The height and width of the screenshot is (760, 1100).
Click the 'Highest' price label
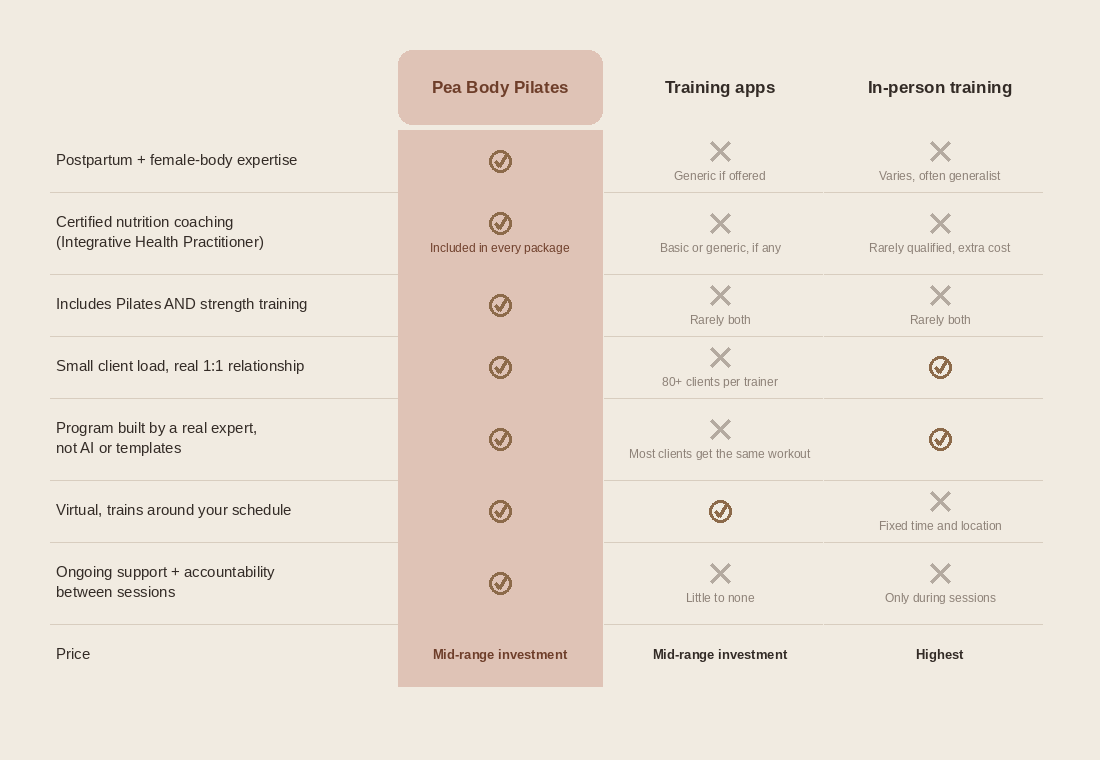coord(939,655)
